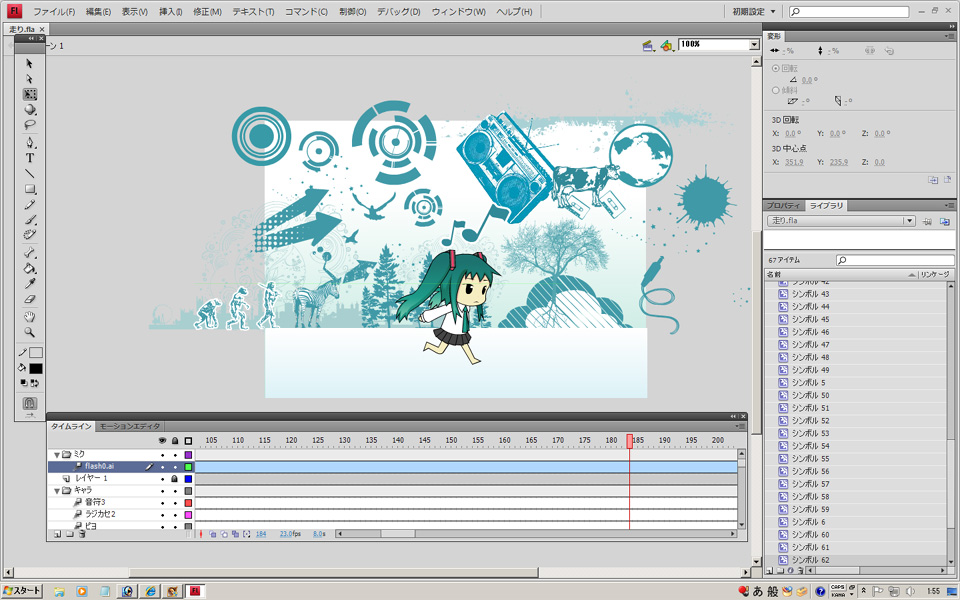Select the Paint Bucket tool

point(30,268)
